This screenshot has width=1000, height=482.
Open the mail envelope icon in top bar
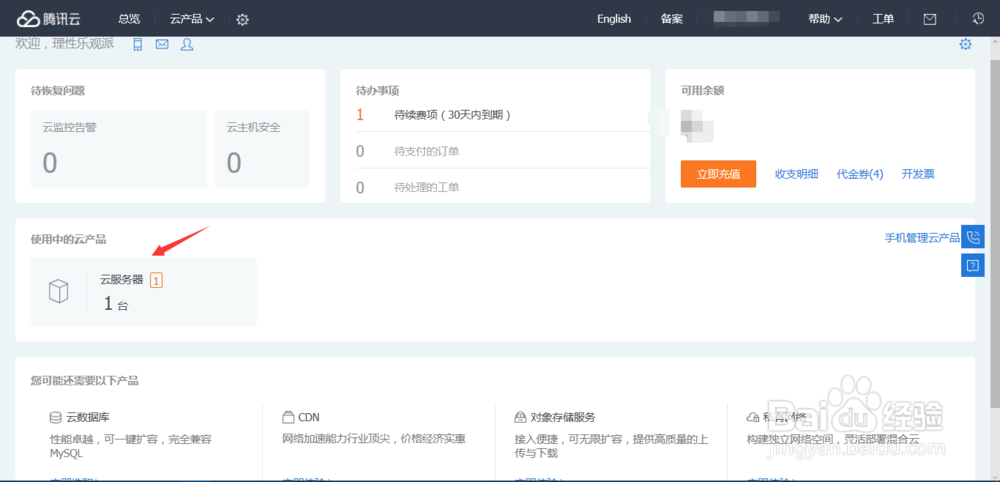tap(930, 19)
